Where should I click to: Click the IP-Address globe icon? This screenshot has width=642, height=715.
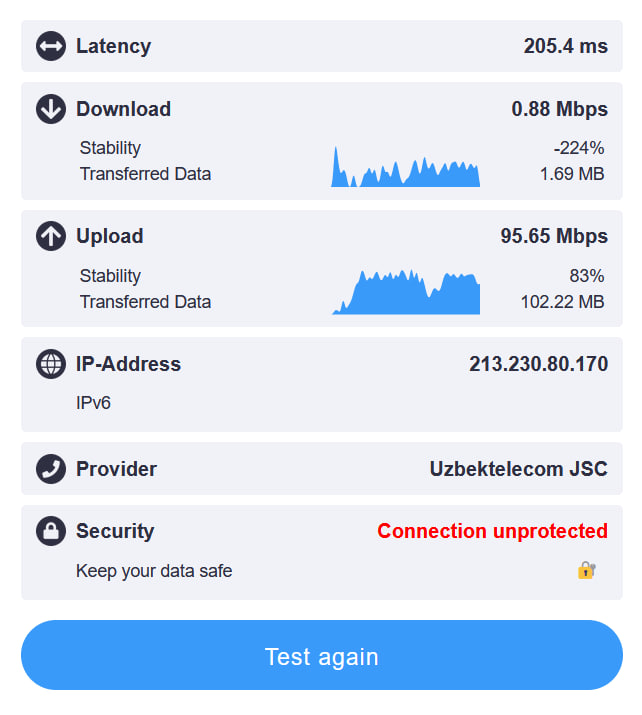51,364
